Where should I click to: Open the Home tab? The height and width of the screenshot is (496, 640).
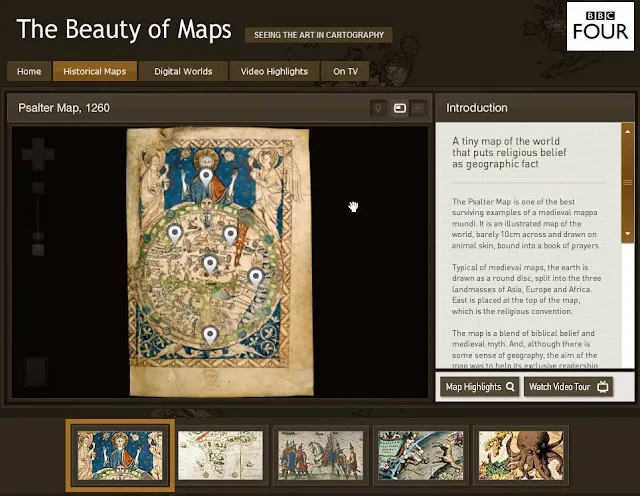[x=29, y=71]
